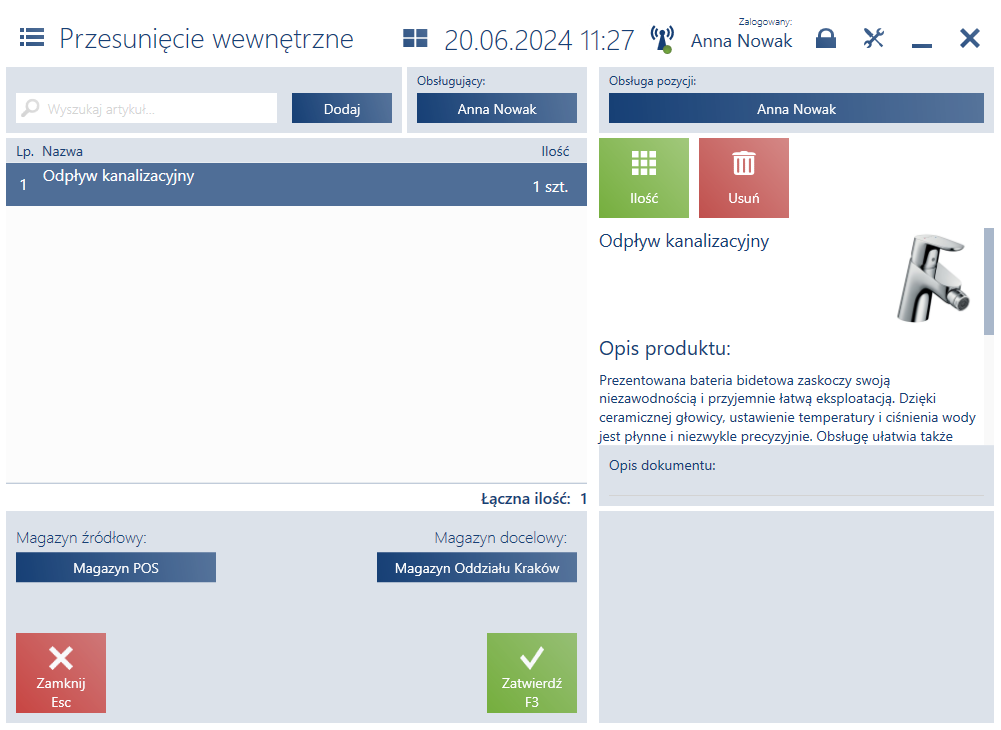Click Odpływ kanalizacyjny title in details panel
This screenshot has width=1001, height=730.
pos(684,241)
